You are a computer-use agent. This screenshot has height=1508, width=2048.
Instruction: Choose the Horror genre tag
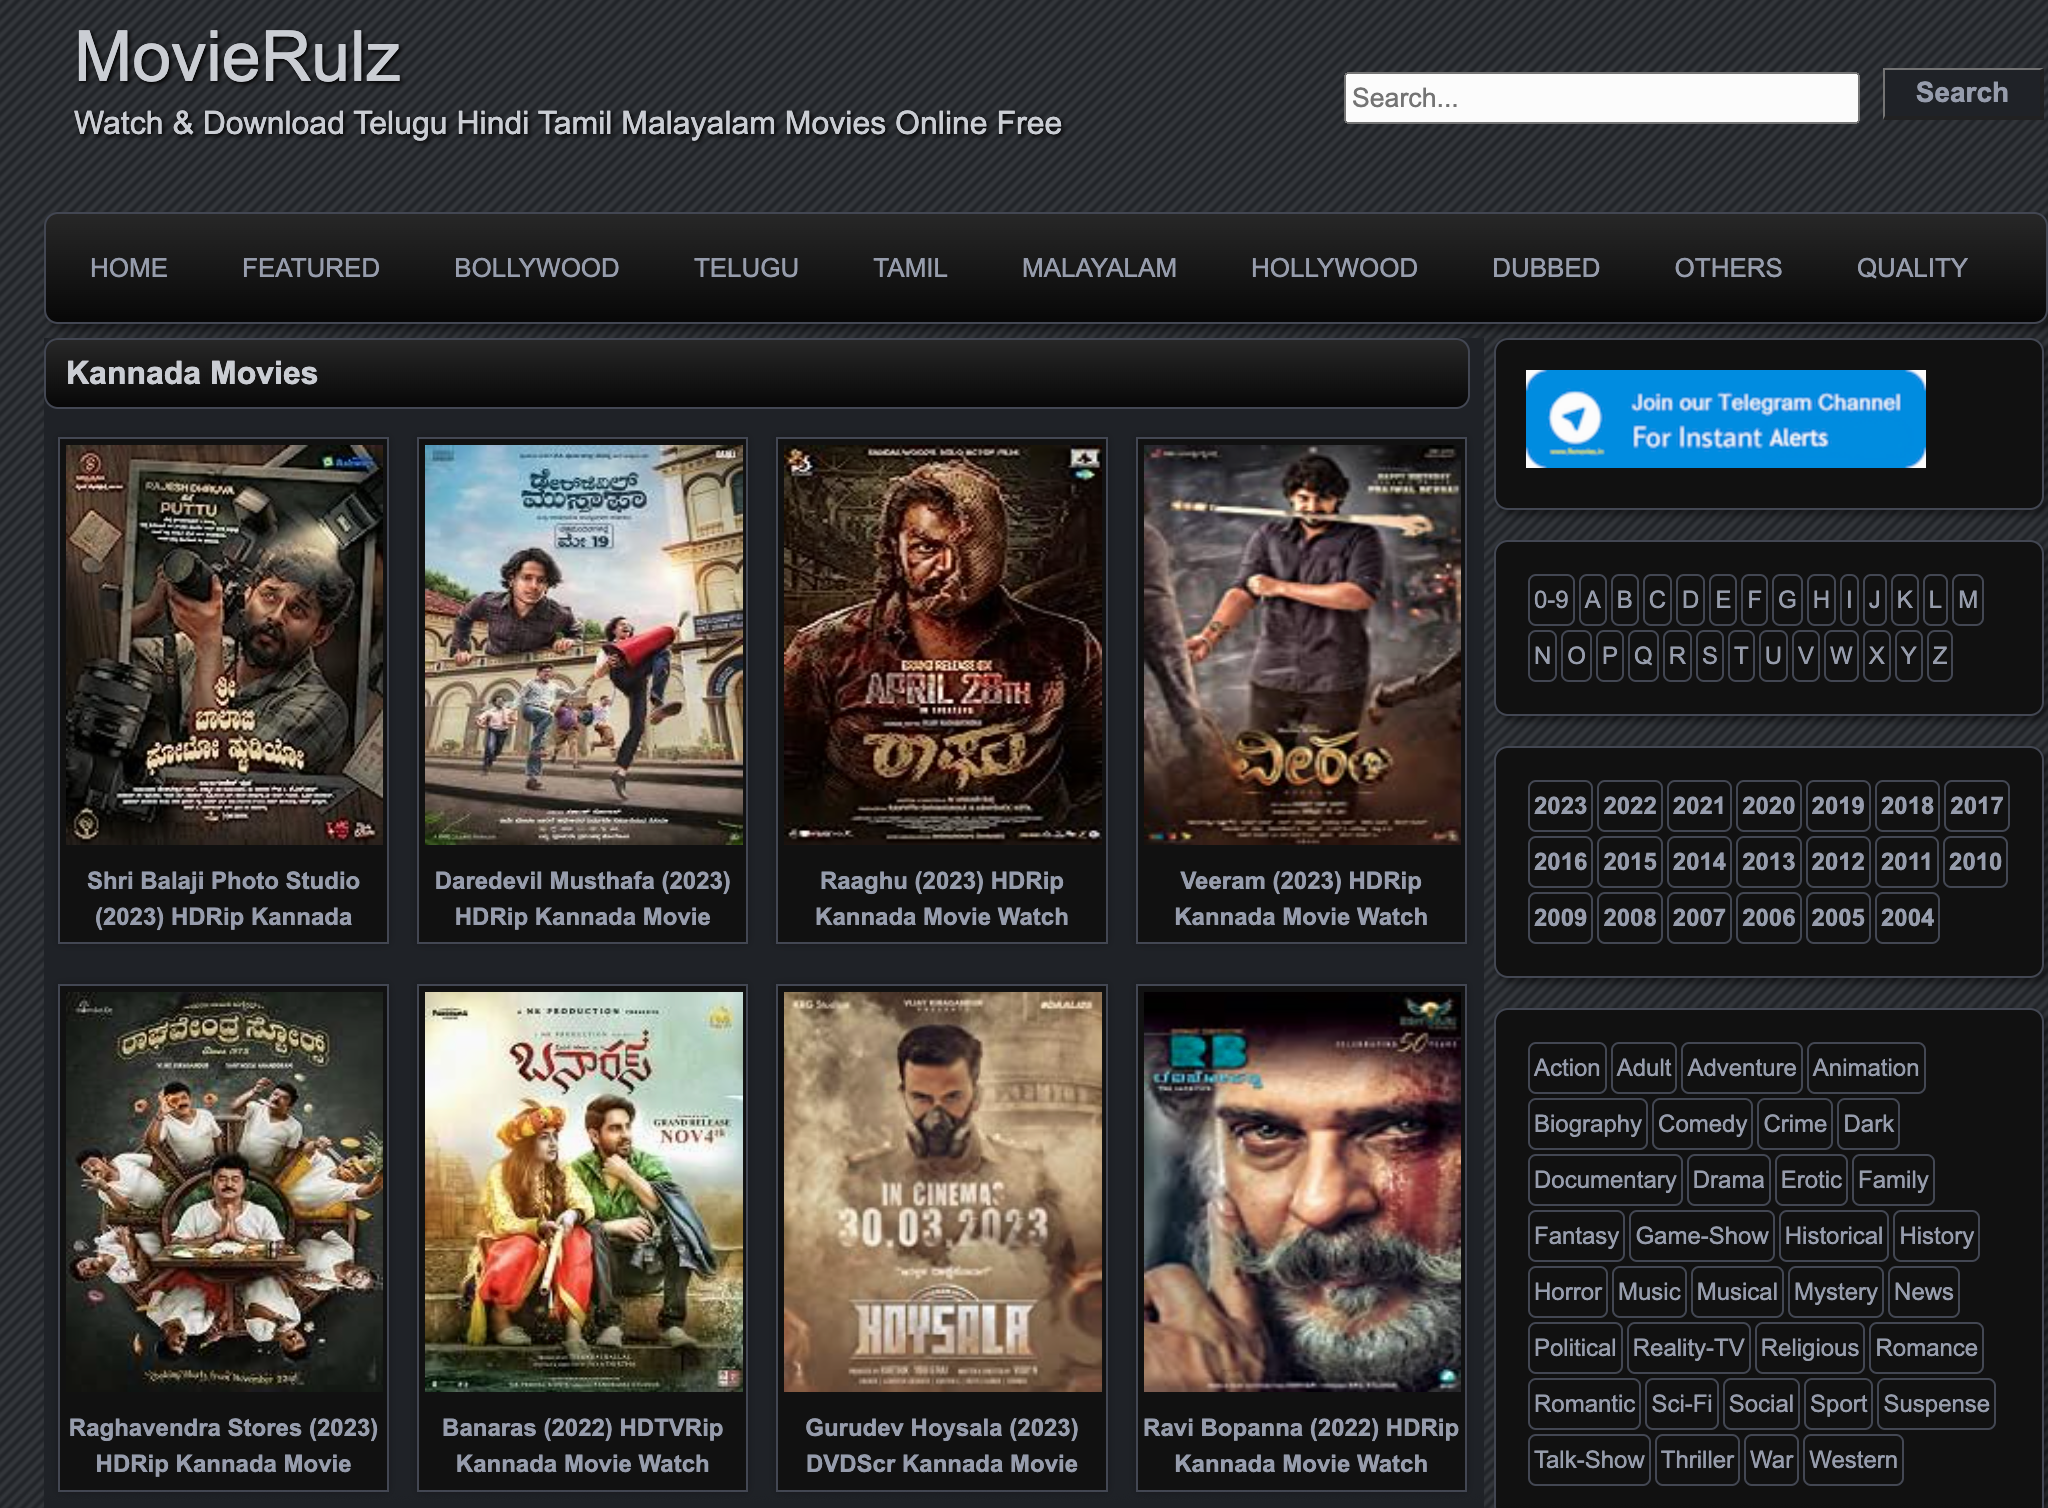tap(1567, 1292)
